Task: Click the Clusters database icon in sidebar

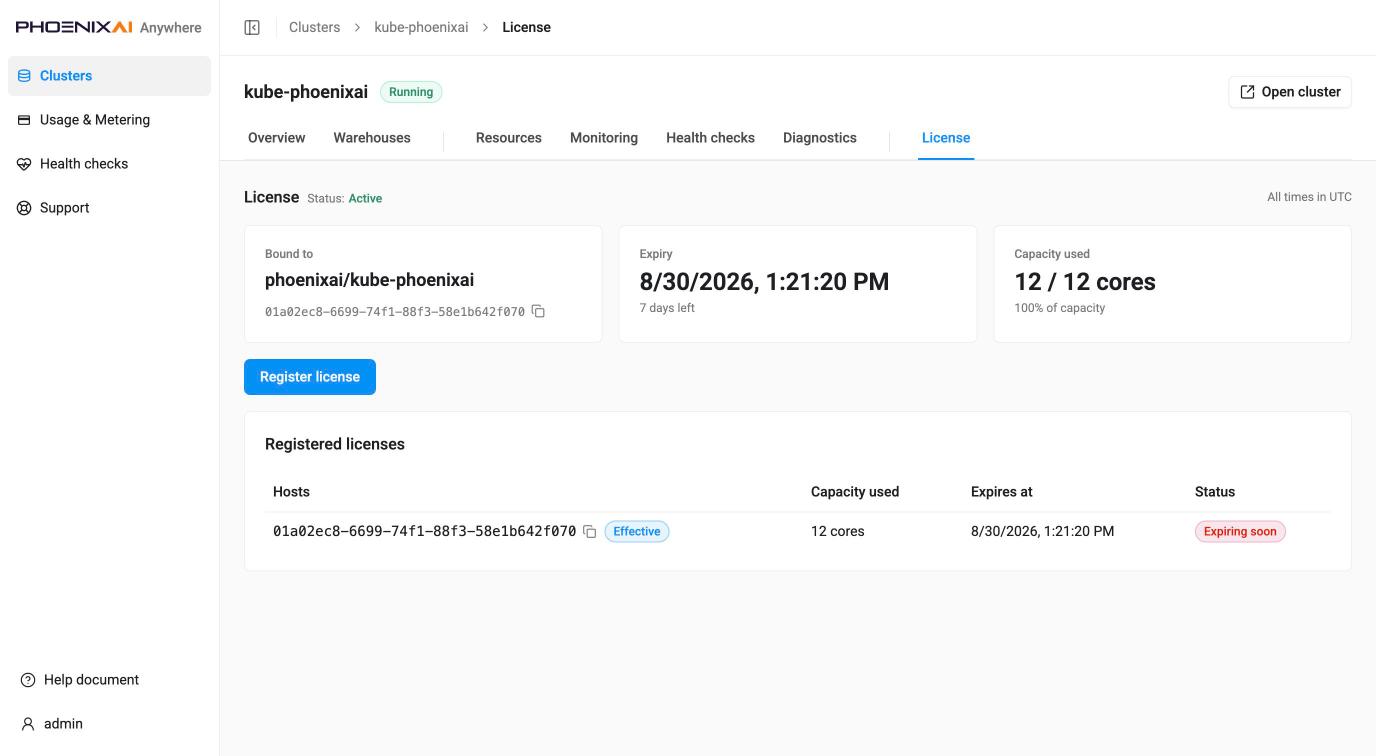Action: (x=24, y=76)
